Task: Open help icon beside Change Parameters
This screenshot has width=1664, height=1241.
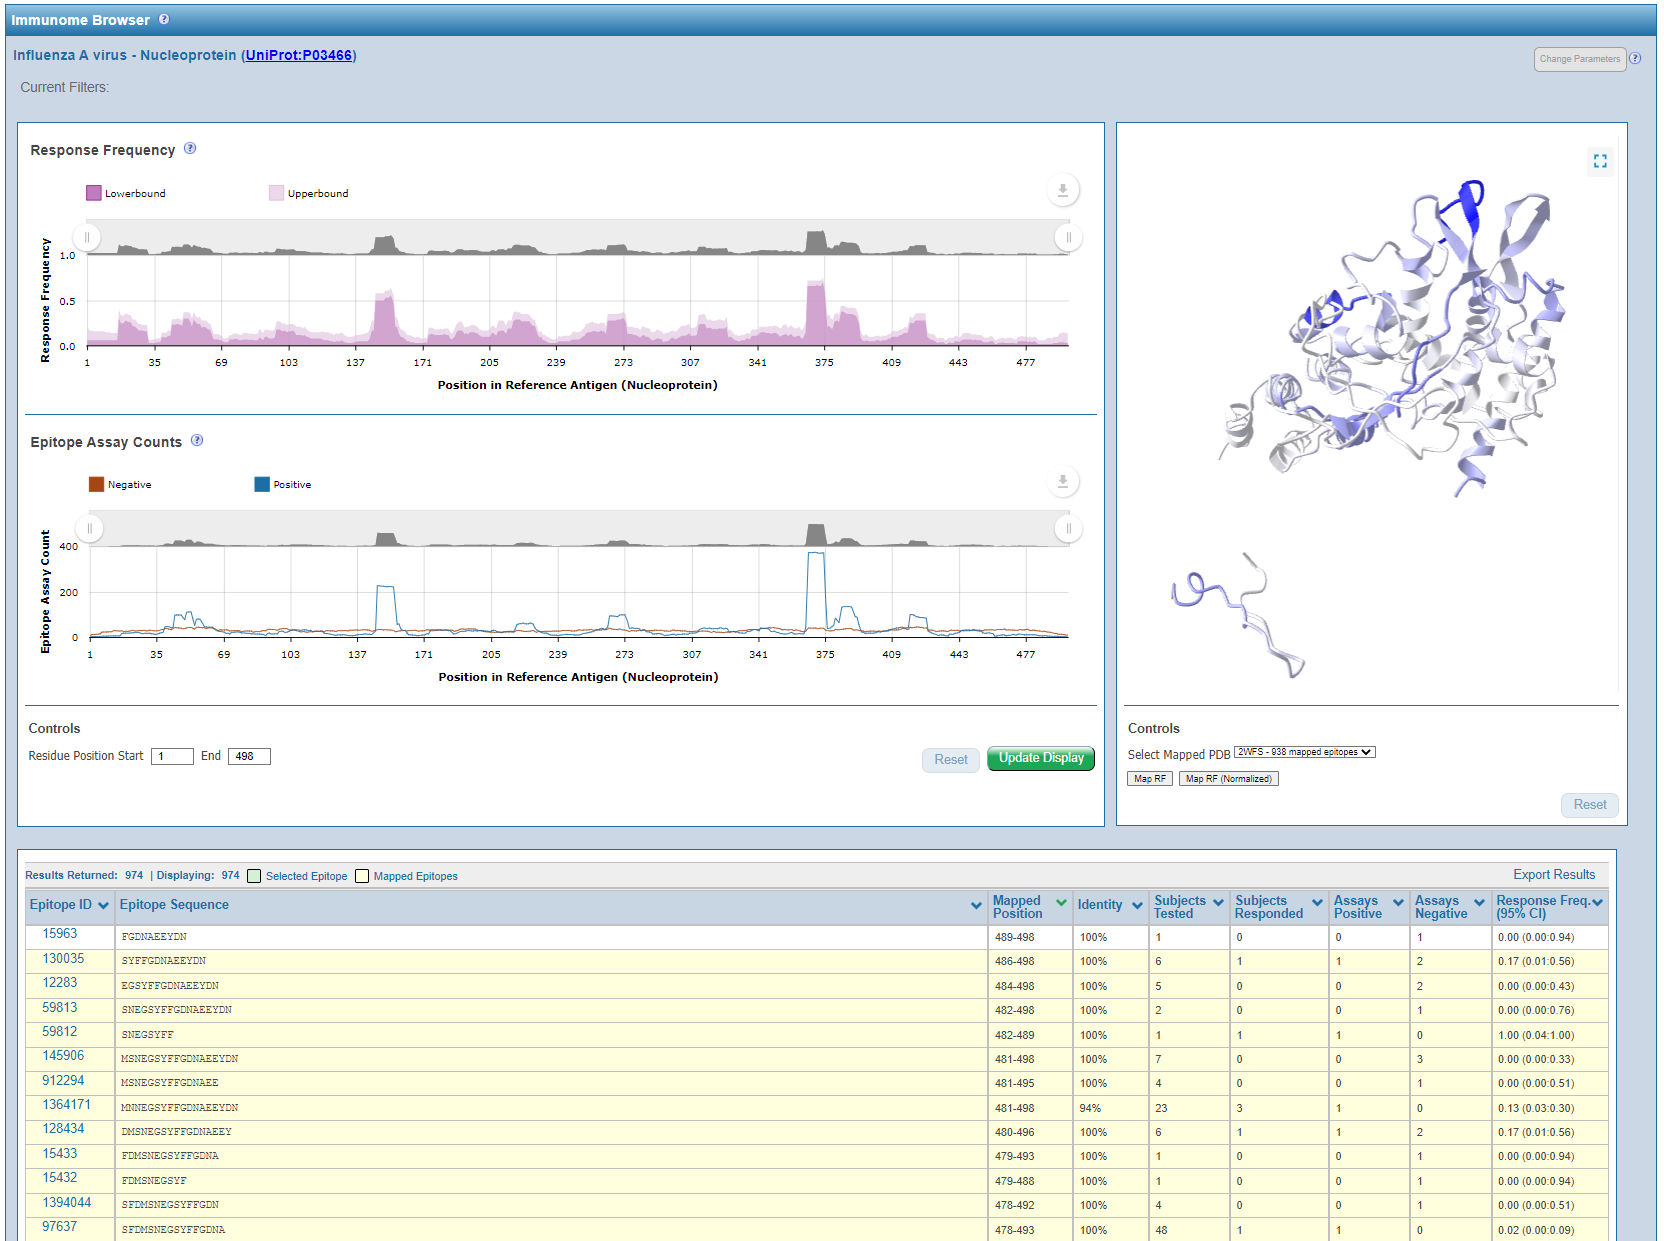Action: pyautogui.click(x=1635, y=58)
